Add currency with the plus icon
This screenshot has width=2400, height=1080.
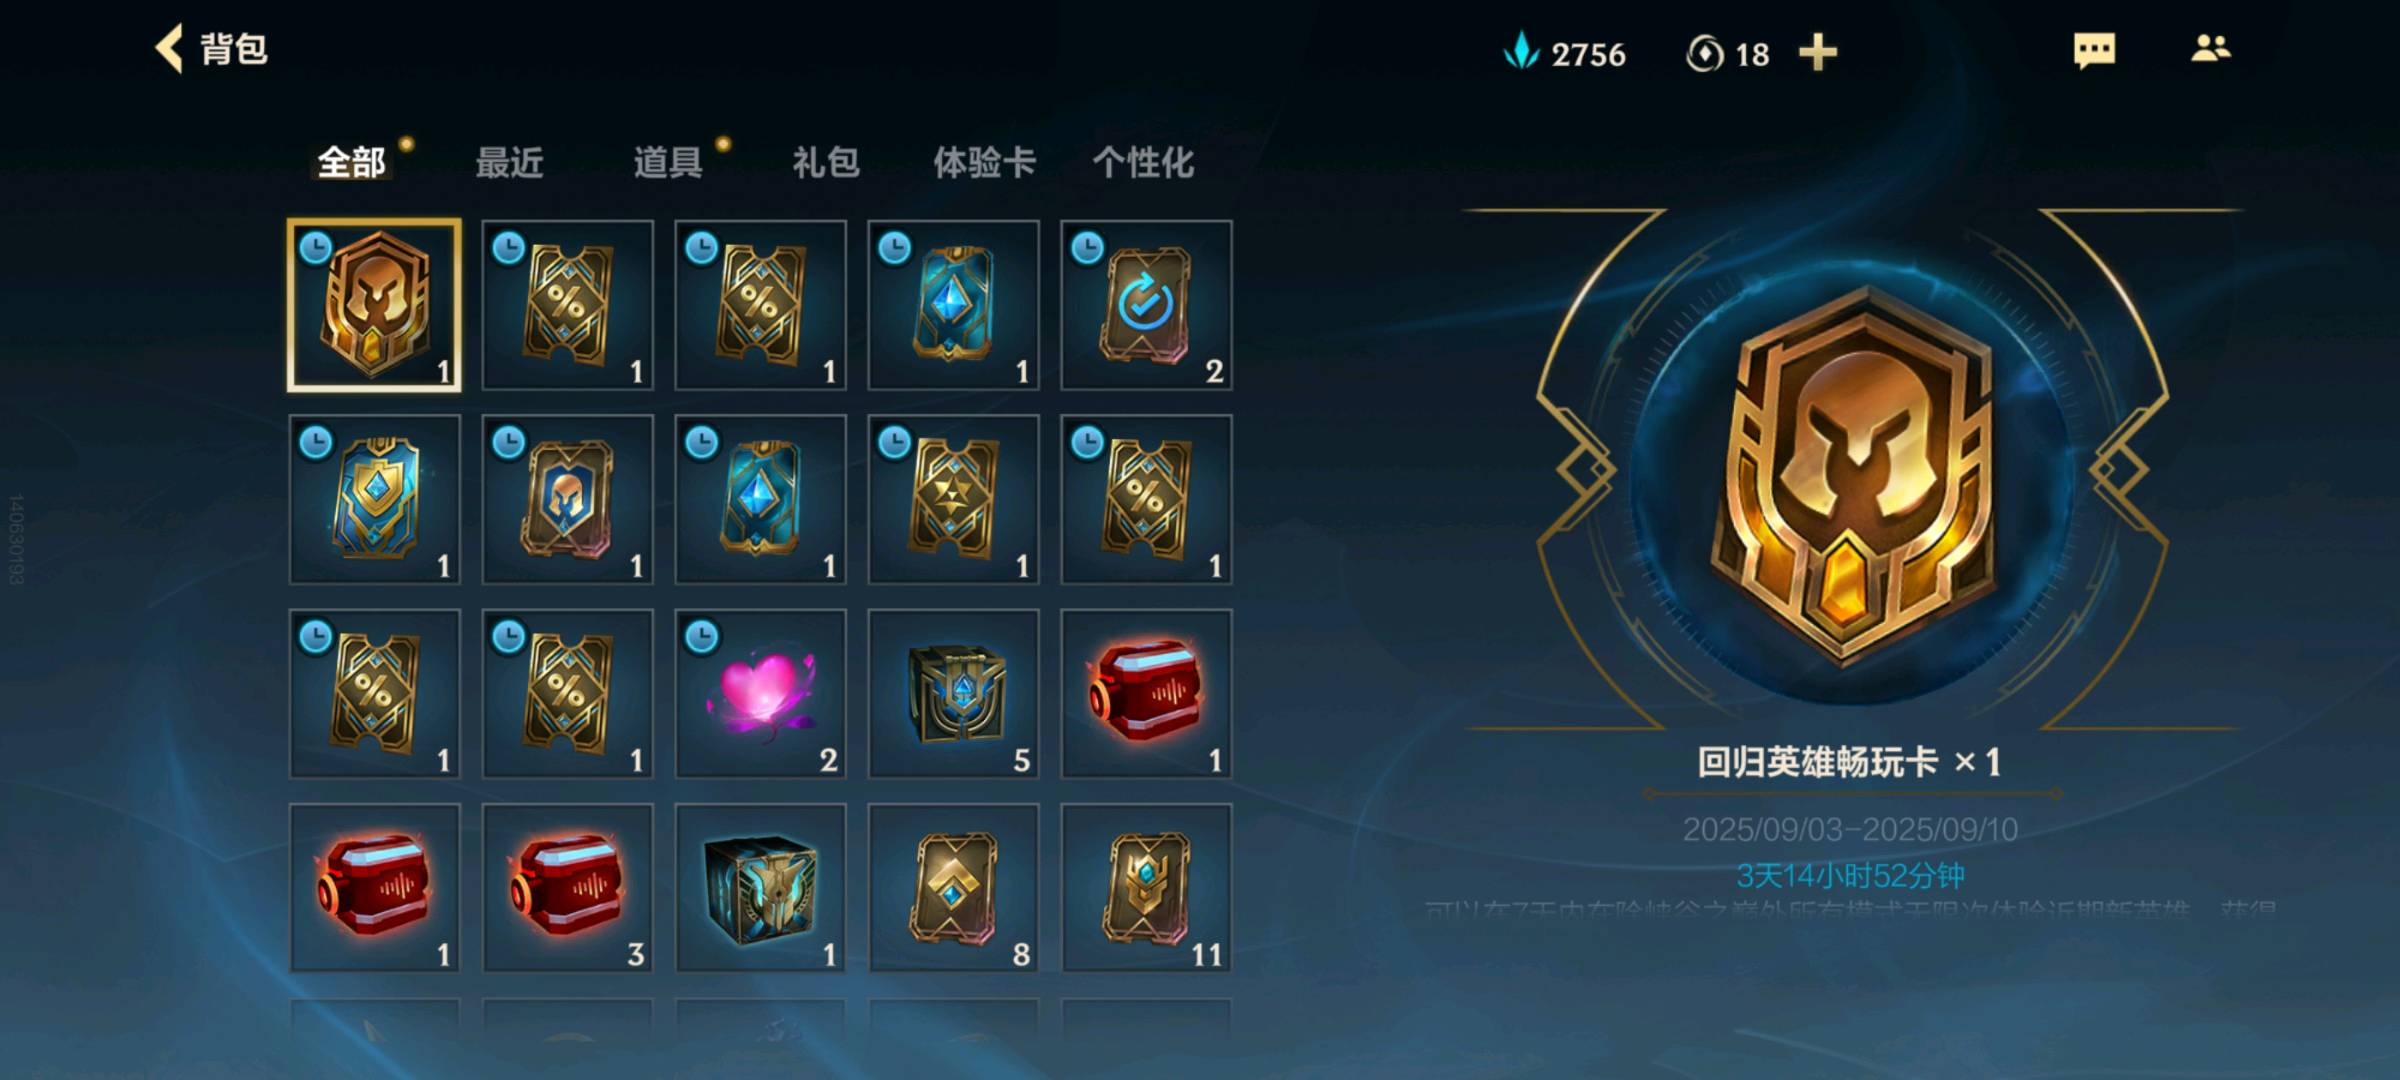click(x=1818, y=52)
